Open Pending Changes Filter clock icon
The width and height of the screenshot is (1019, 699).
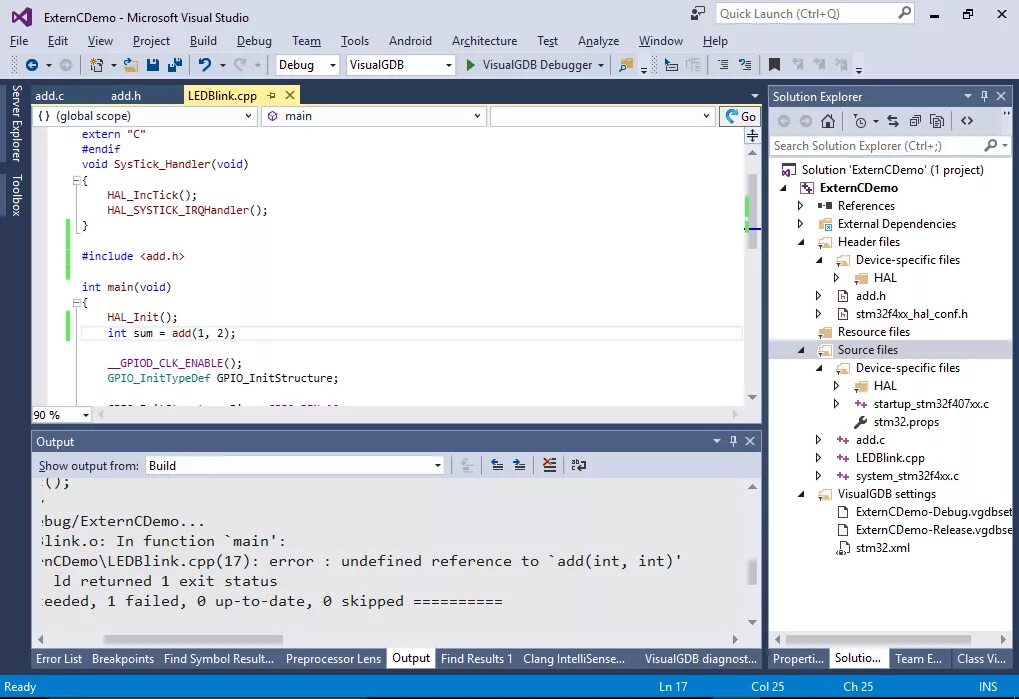860,121
